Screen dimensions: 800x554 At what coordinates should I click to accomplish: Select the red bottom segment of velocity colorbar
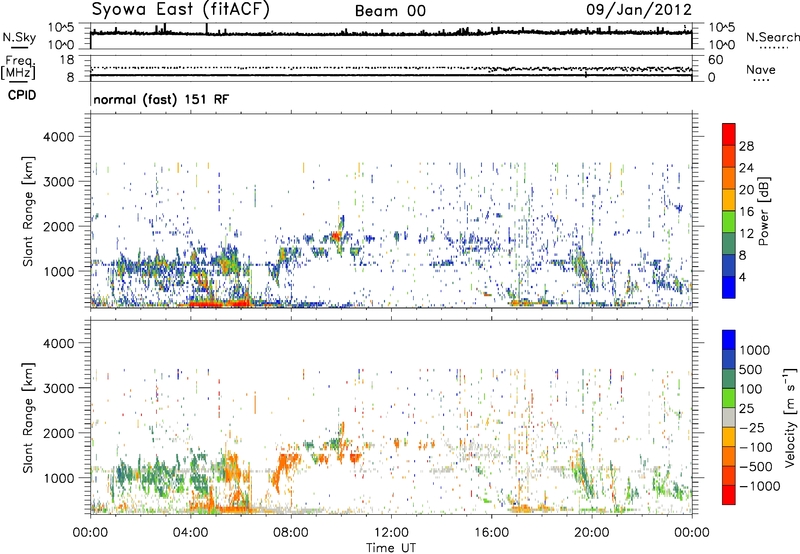click(x=729, y=495)
